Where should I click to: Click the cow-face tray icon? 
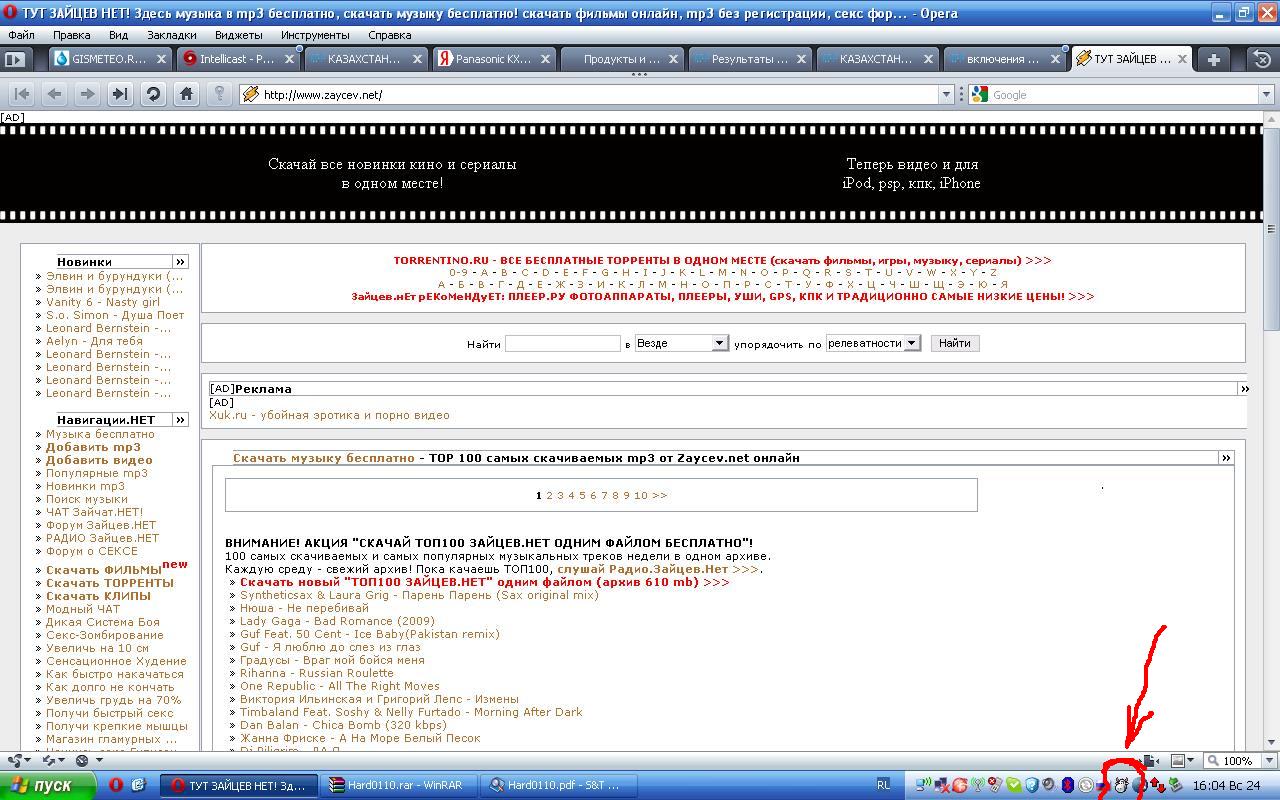tap(1121, 785)
